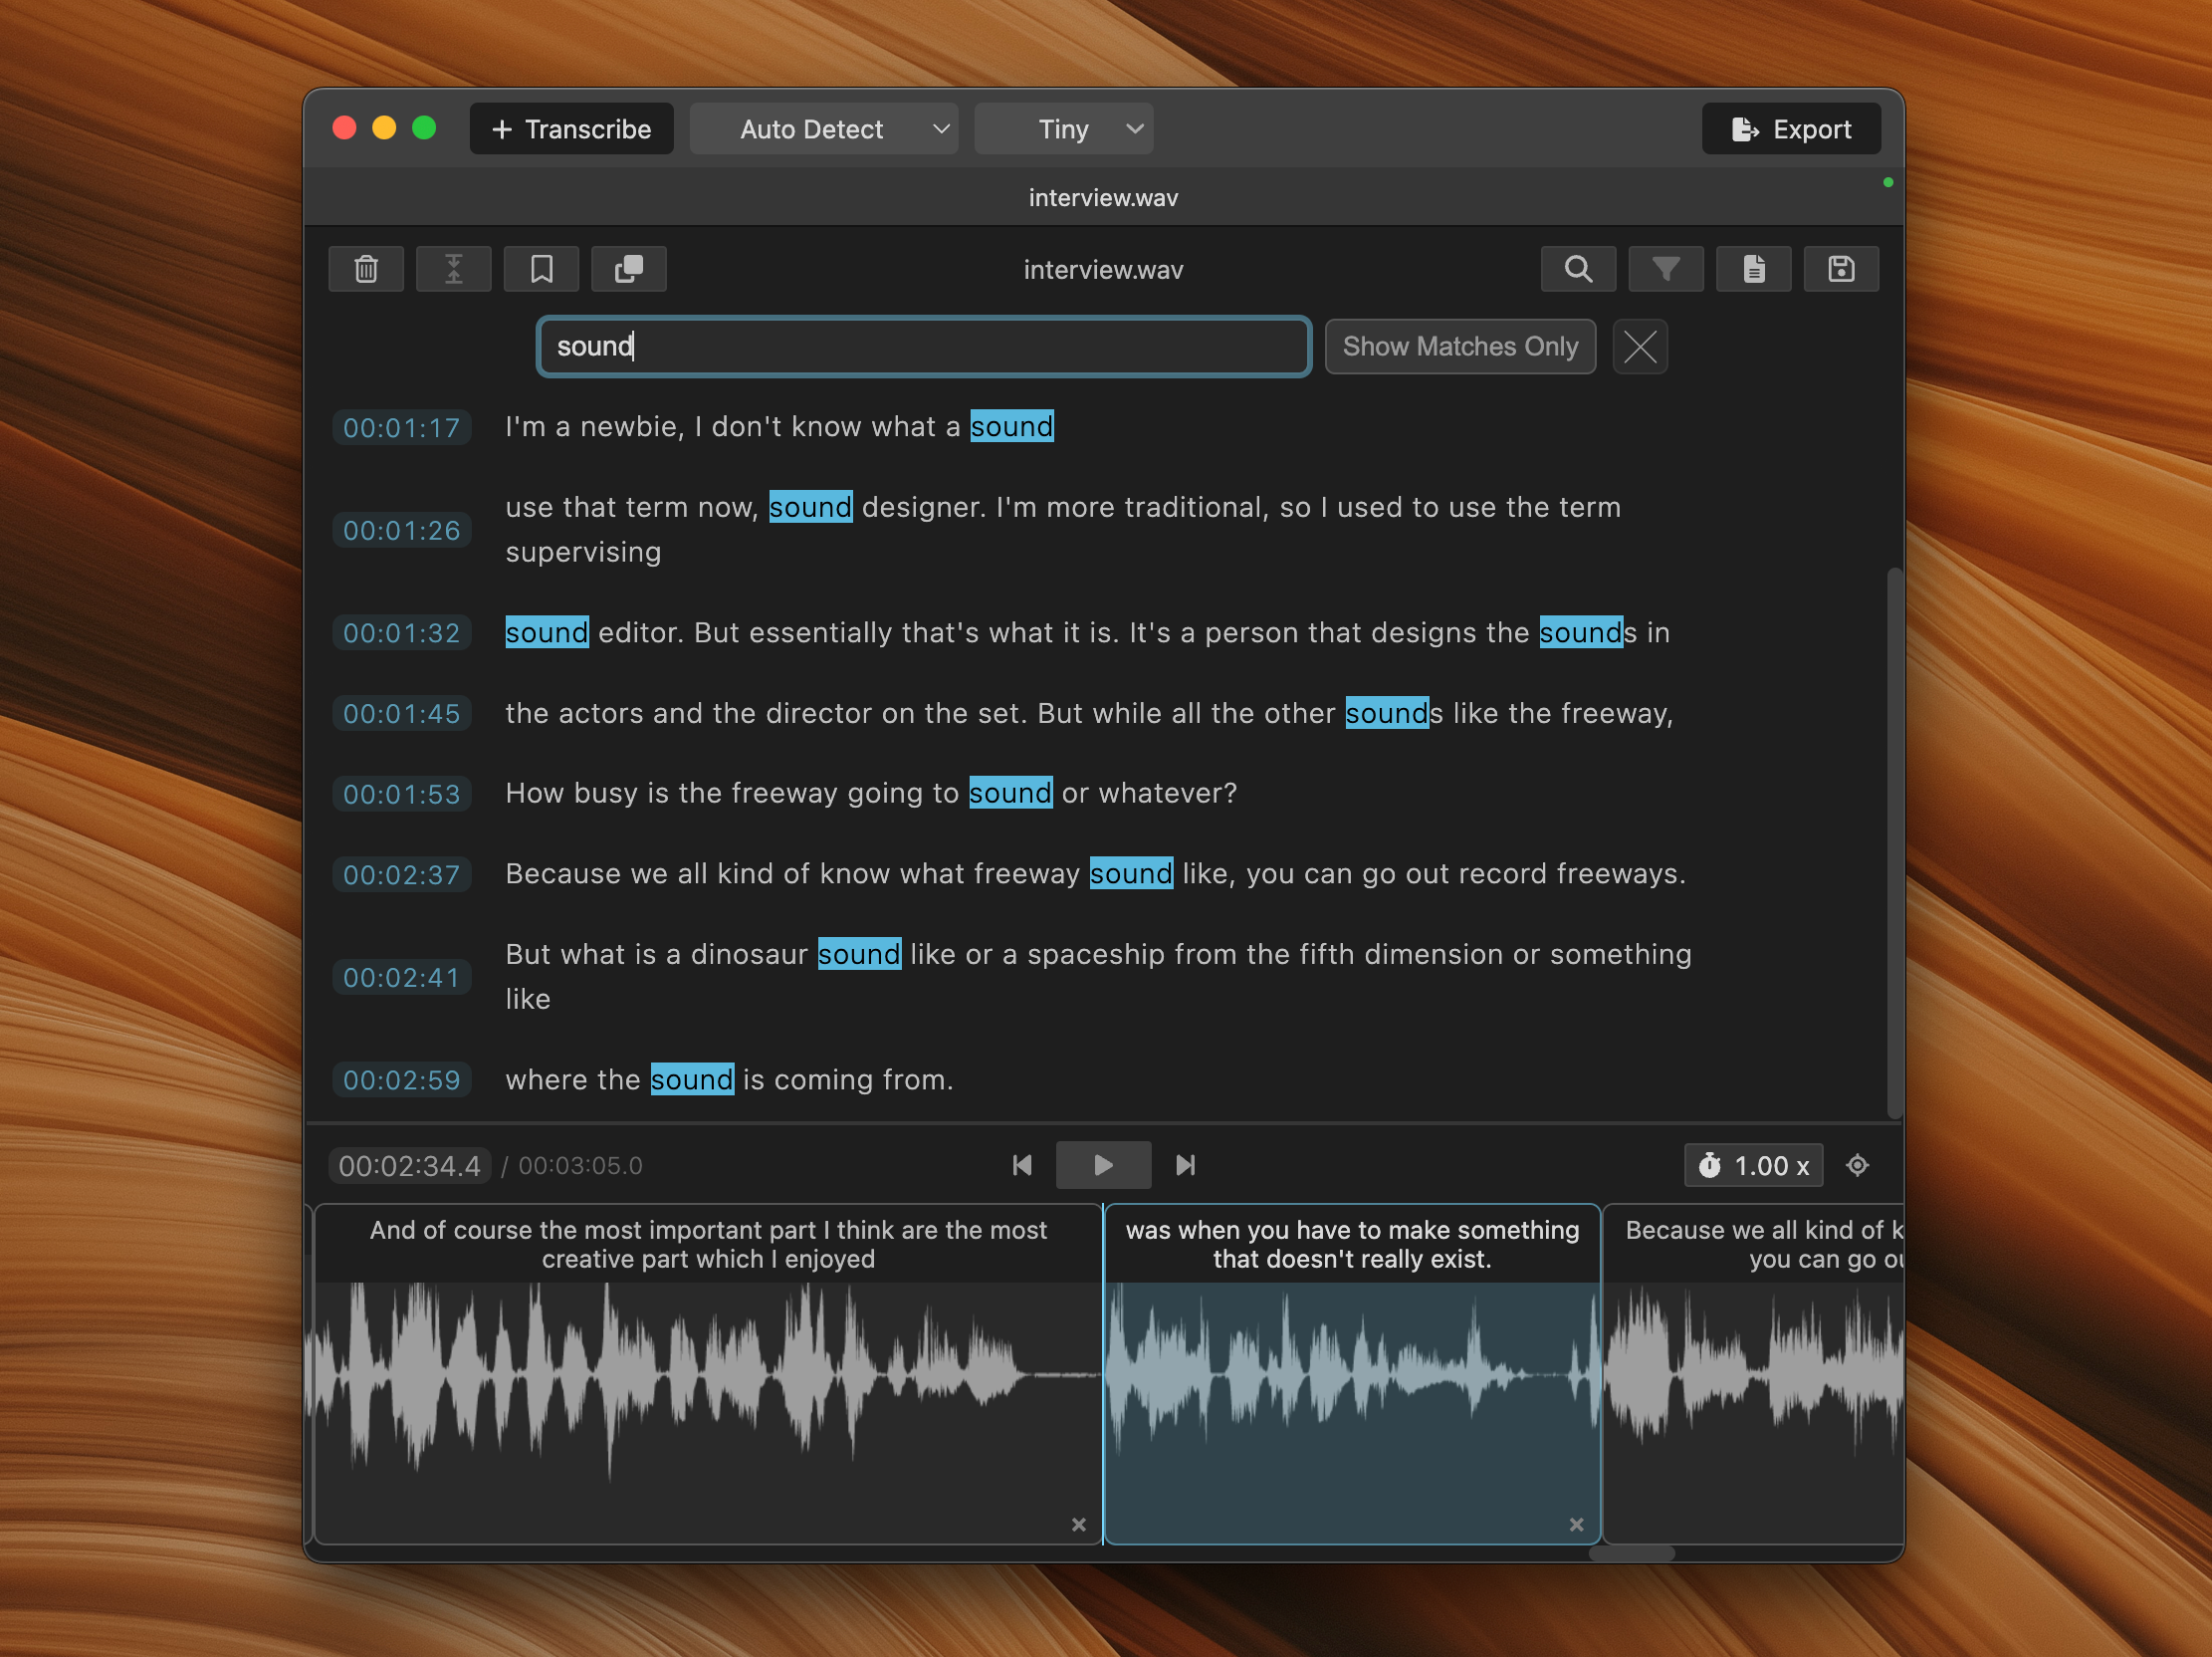This screenshot has width=2212, height=1657.
Task: Close the search bar with X button
Action: tap(1640, 347)
